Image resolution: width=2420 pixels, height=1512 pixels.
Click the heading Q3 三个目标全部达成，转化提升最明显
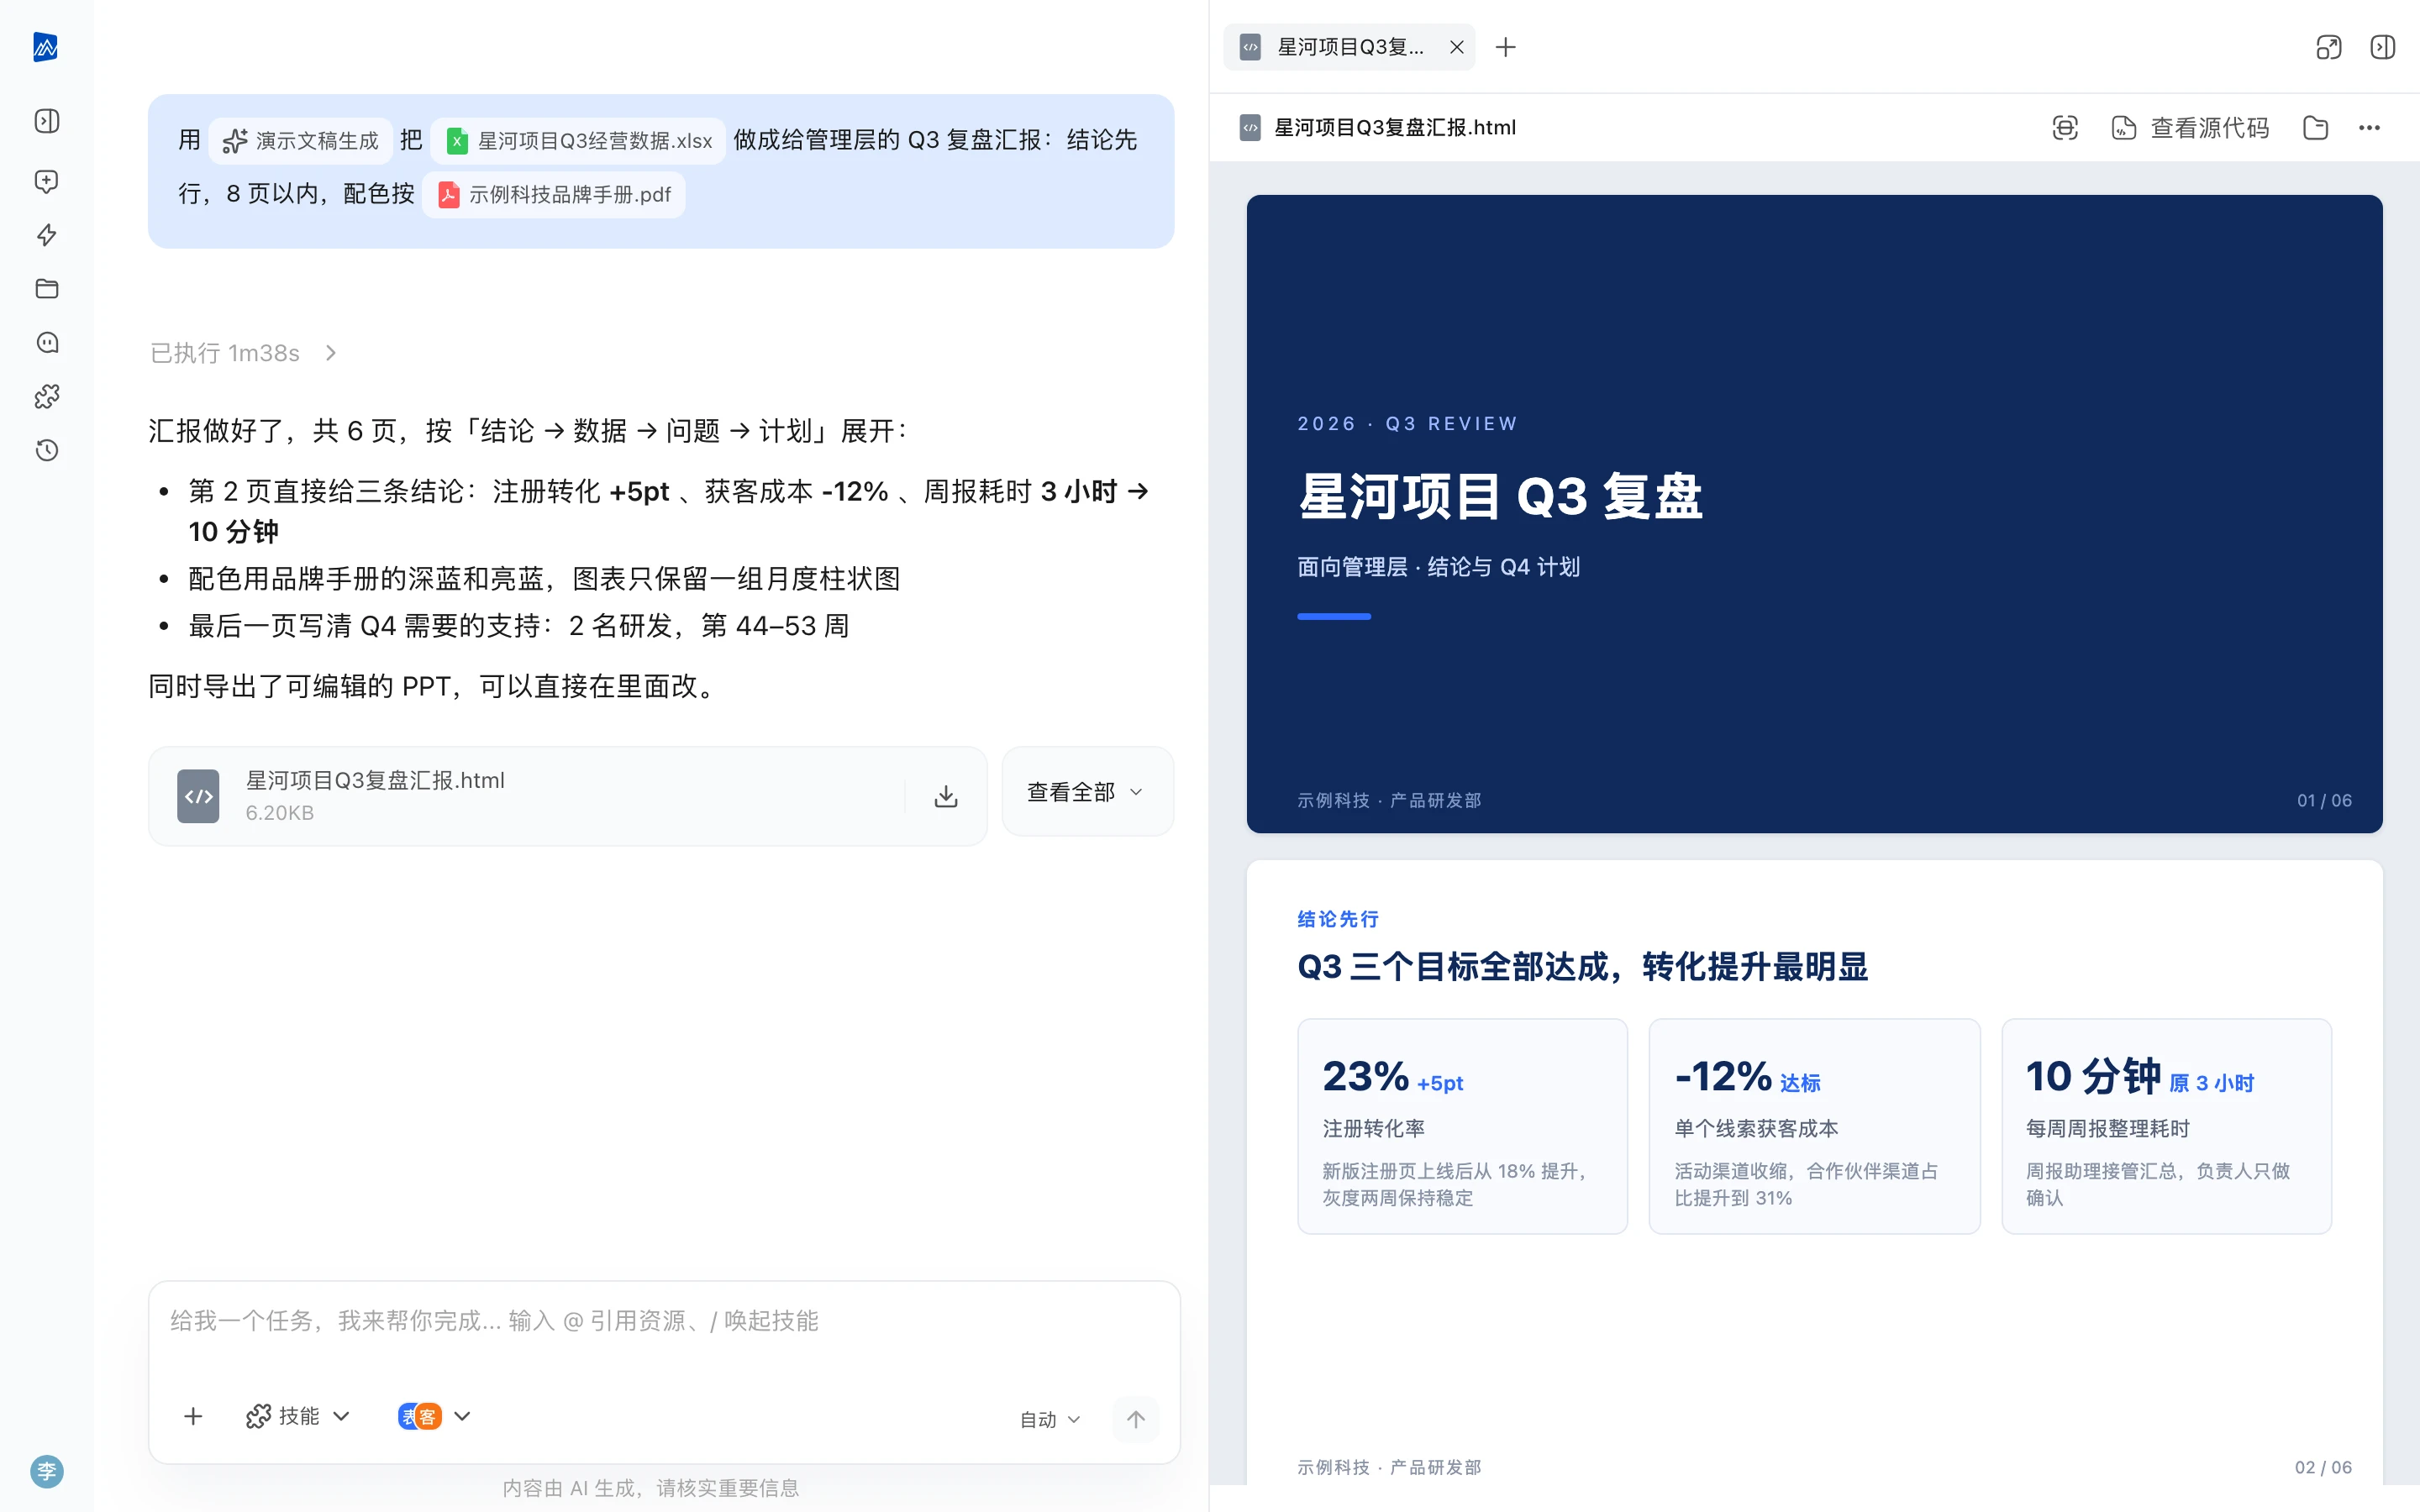click(x=1582, y=967)
